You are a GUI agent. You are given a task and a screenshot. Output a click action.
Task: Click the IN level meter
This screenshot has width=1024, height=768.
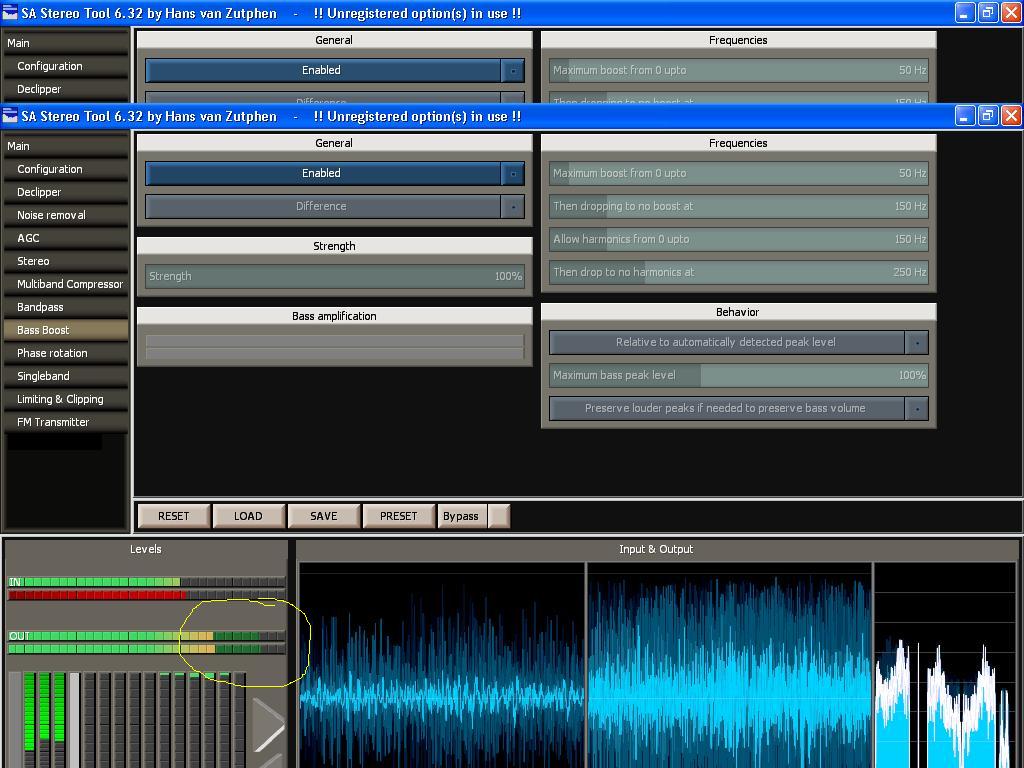(x=146, y=588)
